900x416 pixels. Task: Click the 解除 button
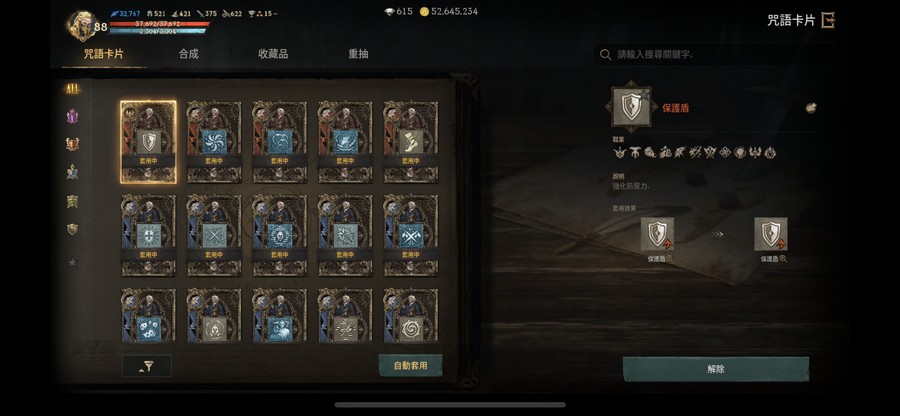pyautogui.click(x=716, y=369)
